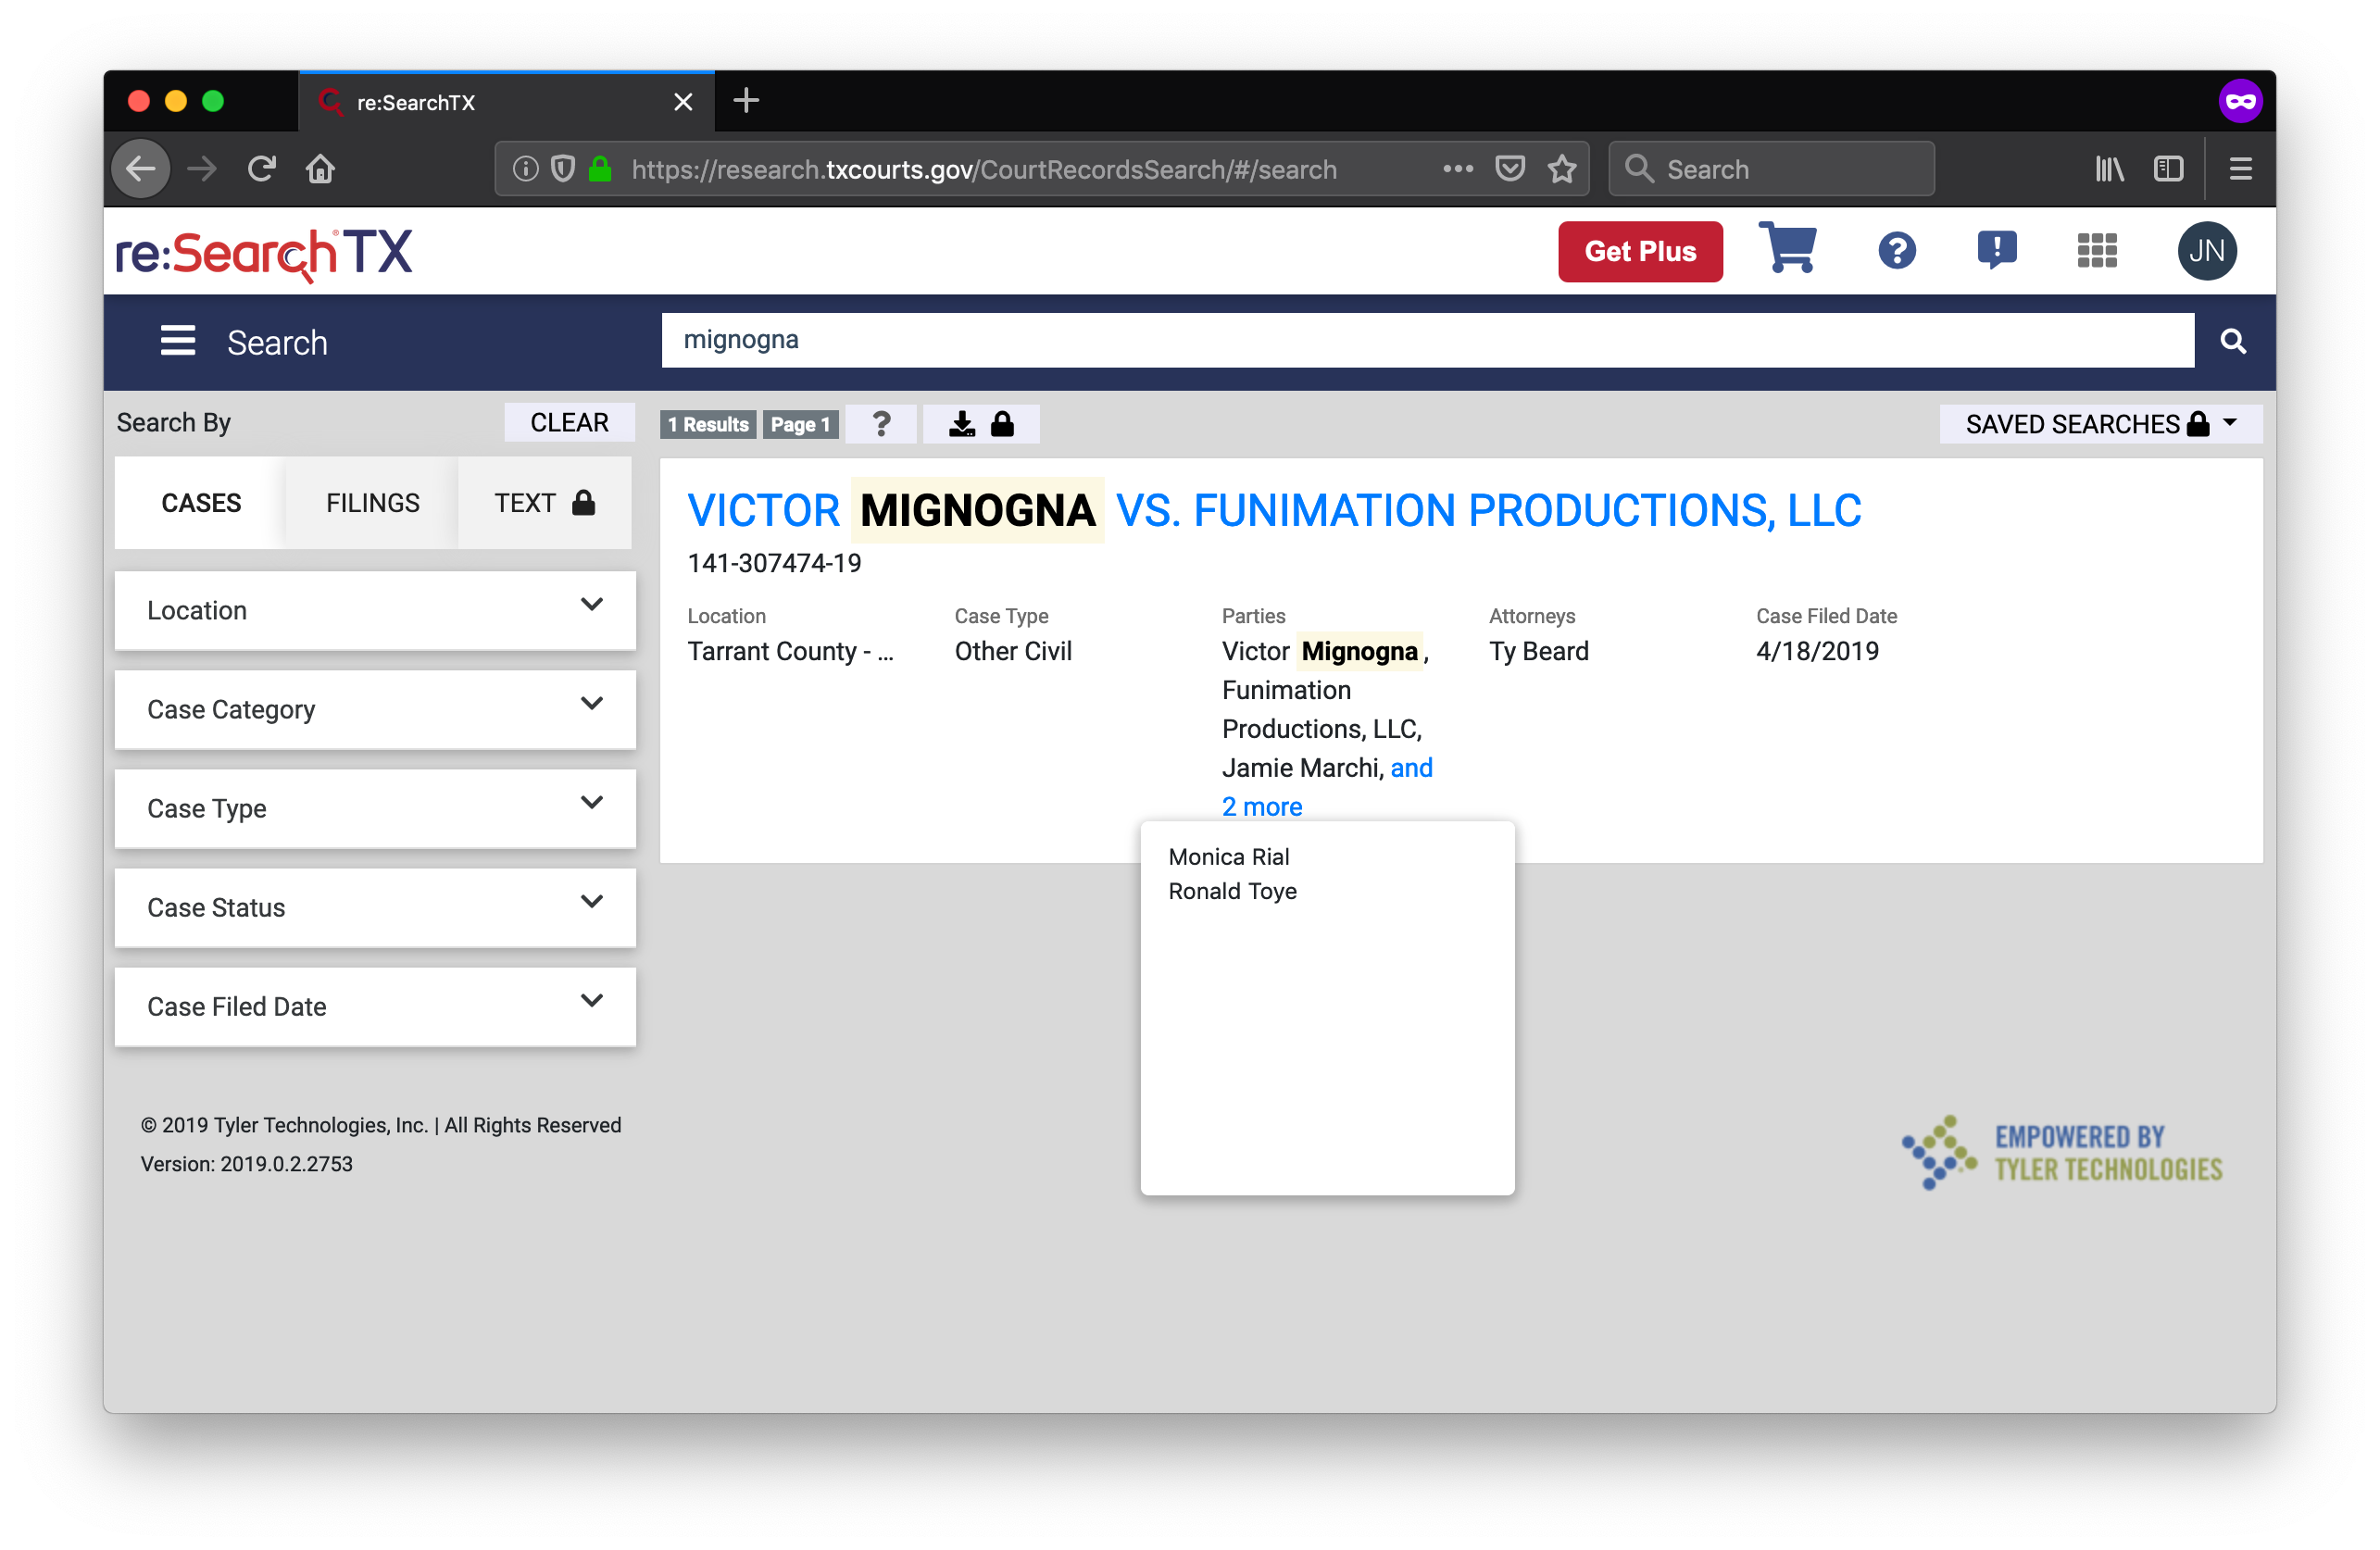Click the green padlock connection icon

point(600,169)
